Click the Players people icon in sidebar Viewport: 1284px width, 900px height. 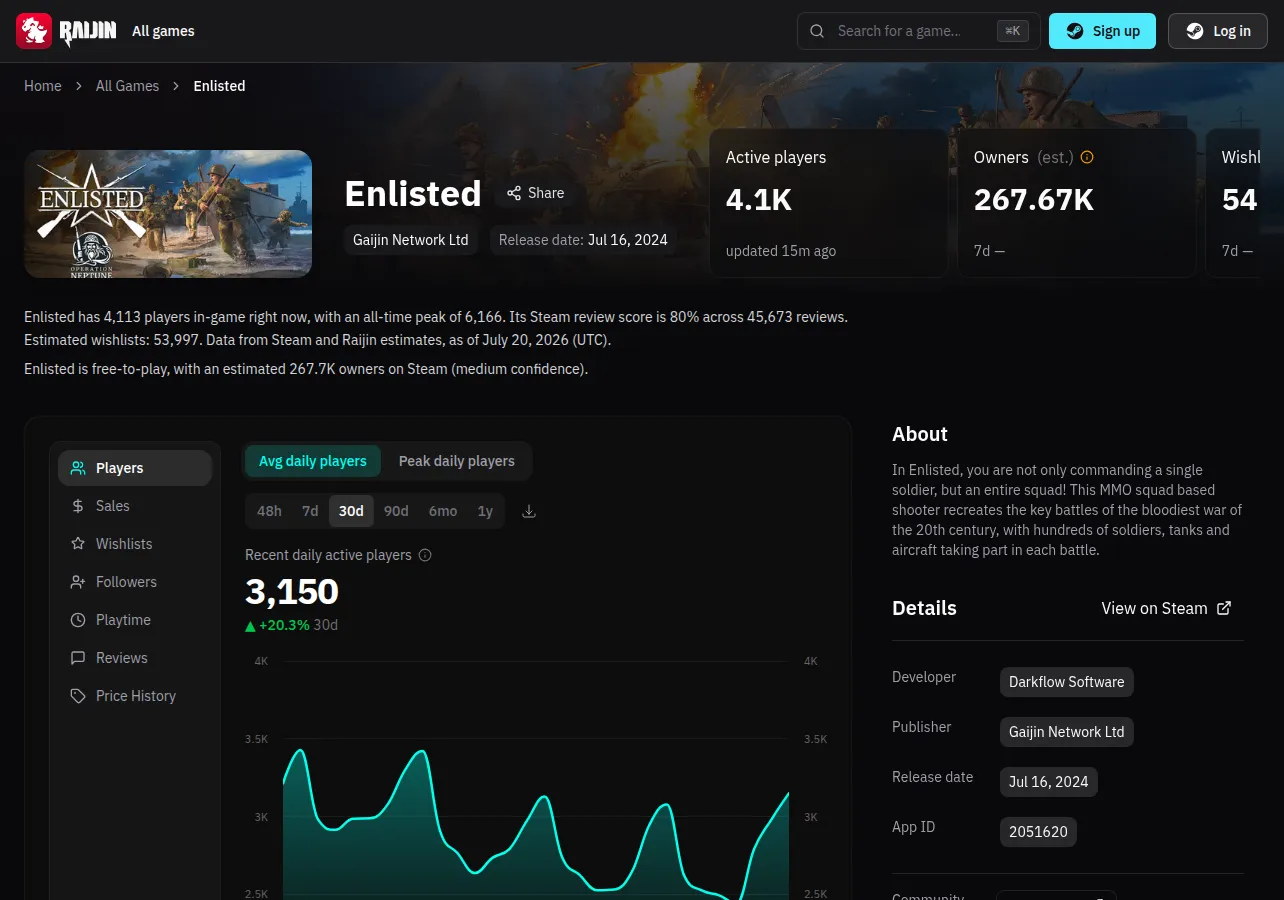pos(78,468)
